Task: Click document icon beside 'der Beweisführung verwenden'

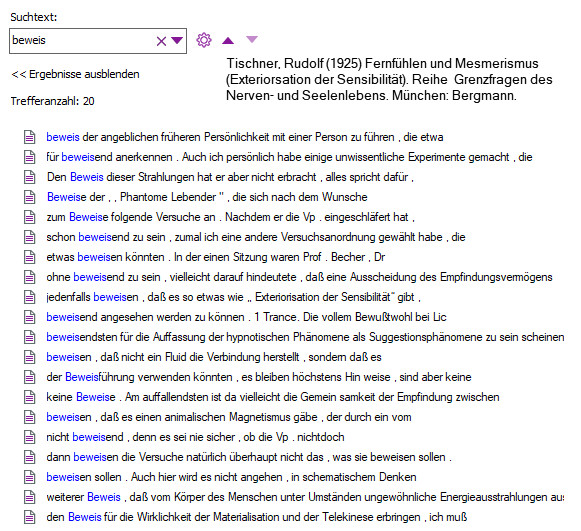Action: click(x=30, y=377)
